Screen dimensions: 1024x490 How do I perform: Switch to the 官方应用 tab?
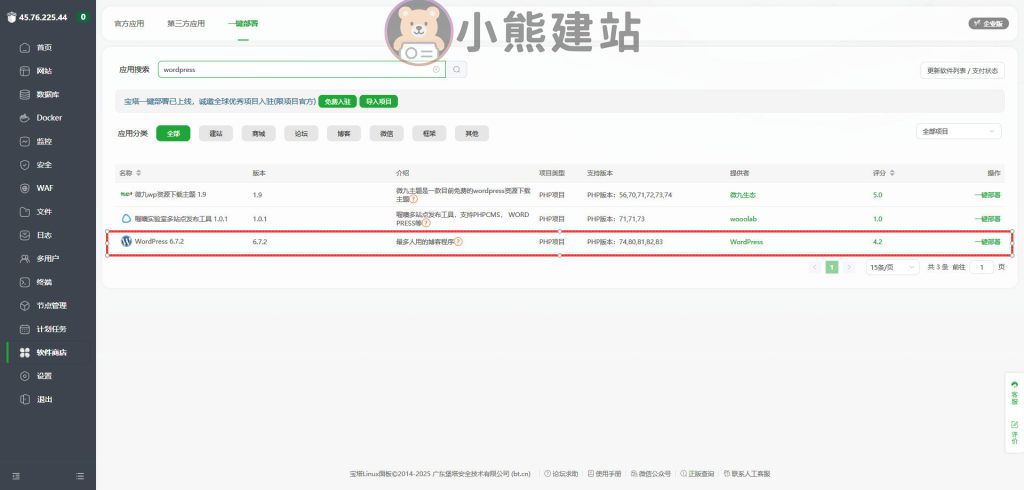click(x=129, y=22)
